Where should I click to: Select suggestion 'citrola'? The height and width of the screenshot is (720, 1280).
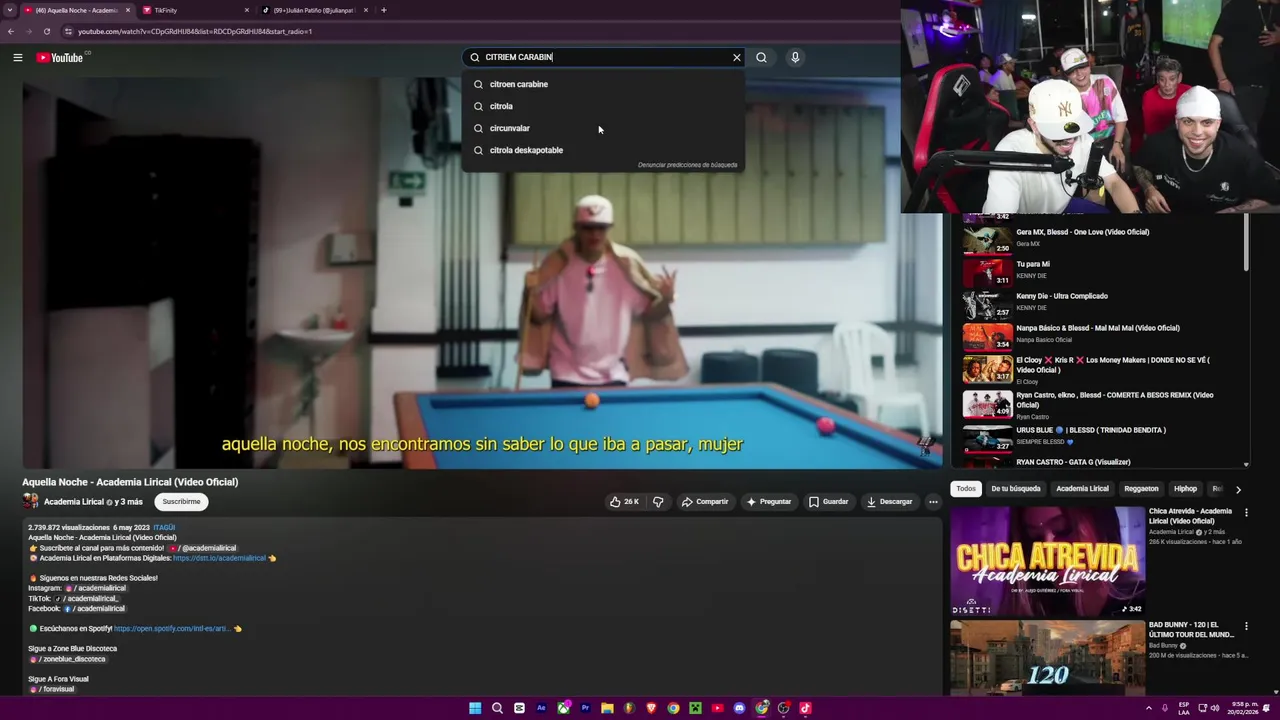[x=602, y=106]
